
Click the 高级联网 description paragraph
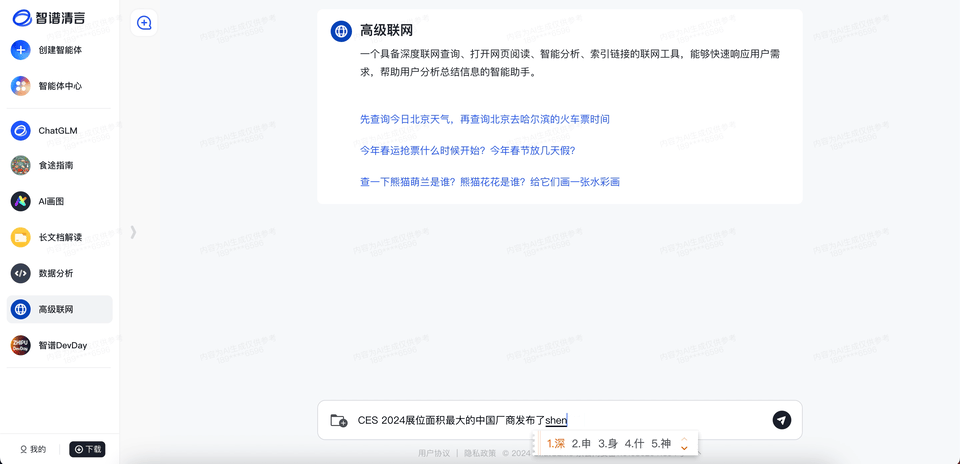point(569,63)
